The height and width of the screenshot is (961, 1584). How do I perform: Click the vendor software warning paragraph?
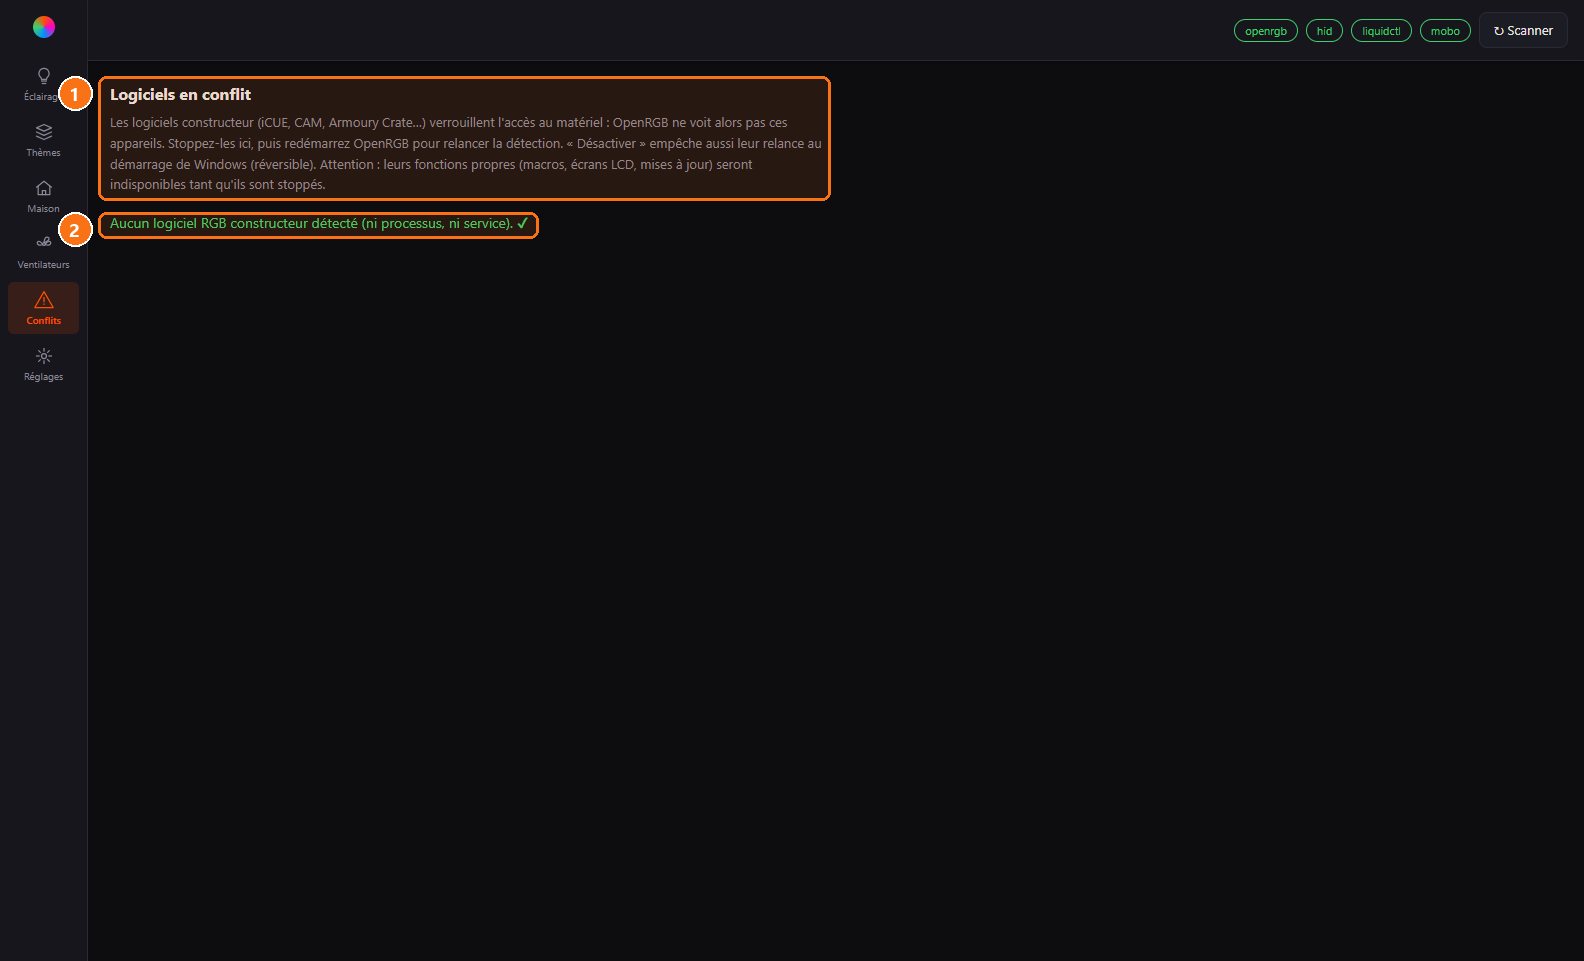(x=466, y=154)
